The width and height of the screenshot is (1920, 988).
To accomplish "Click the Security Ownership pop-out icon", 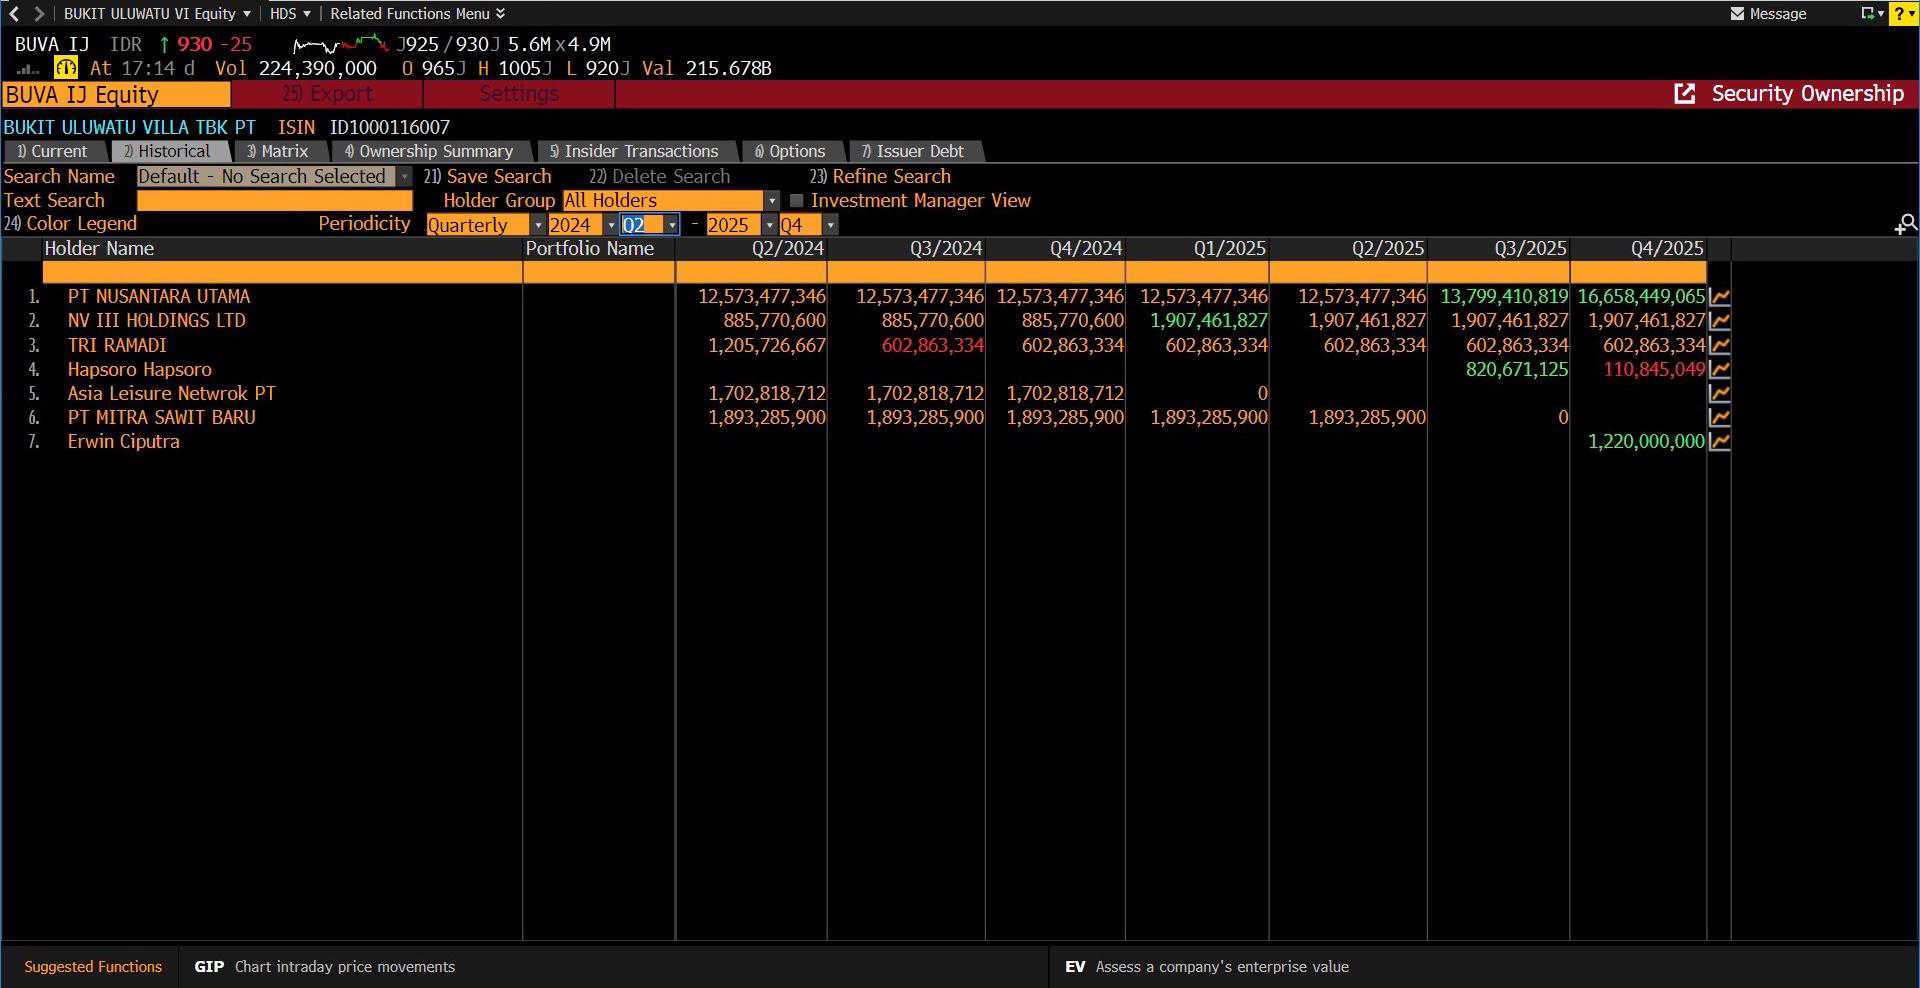I will 1685,94.
